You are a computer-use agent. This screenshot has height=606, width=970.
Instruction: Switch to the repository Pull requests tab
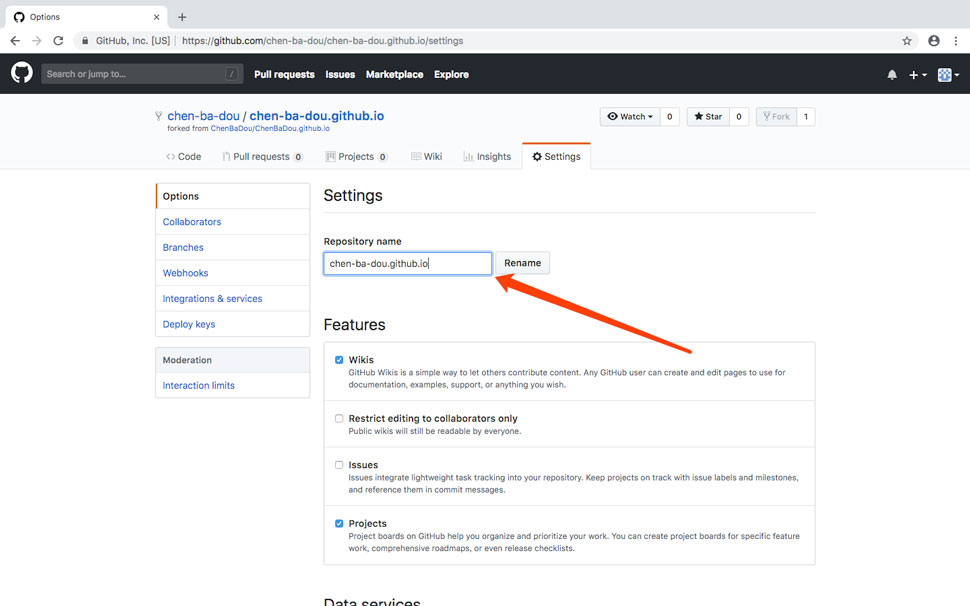click(262, 156)
